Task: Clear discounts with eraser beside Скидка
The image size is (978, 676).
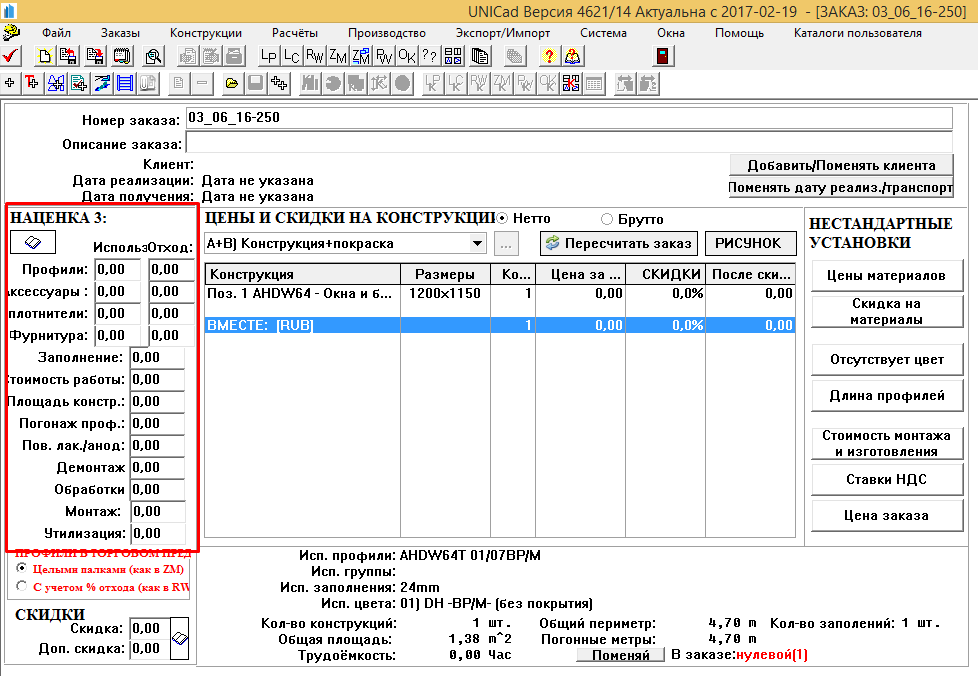Action: coord(180,638)
